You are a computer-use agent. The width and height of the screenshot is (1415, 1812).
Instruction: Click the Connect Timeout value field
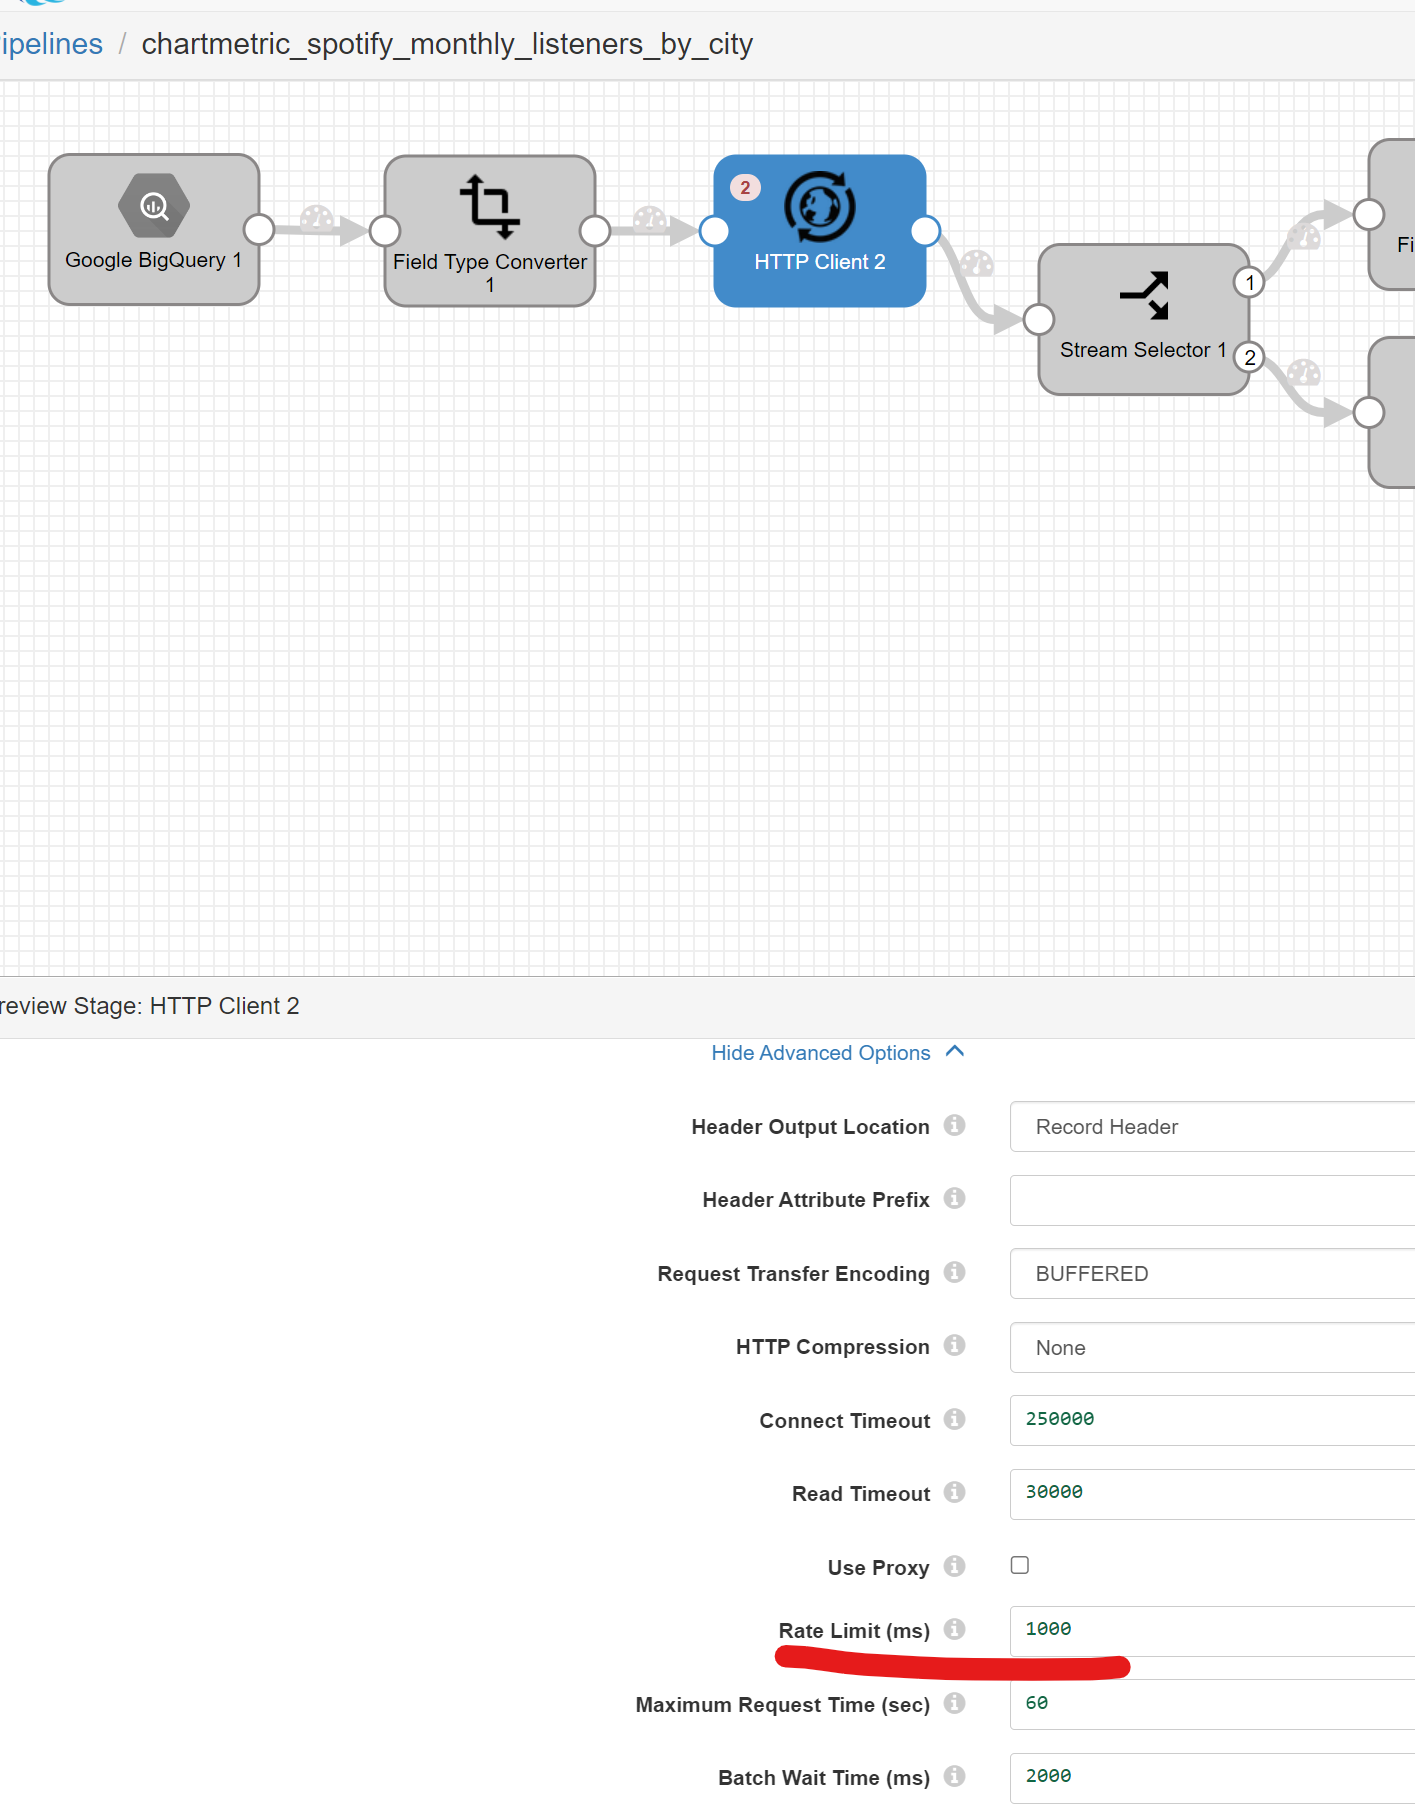pyautogui.click(x=1212, y=1420)
